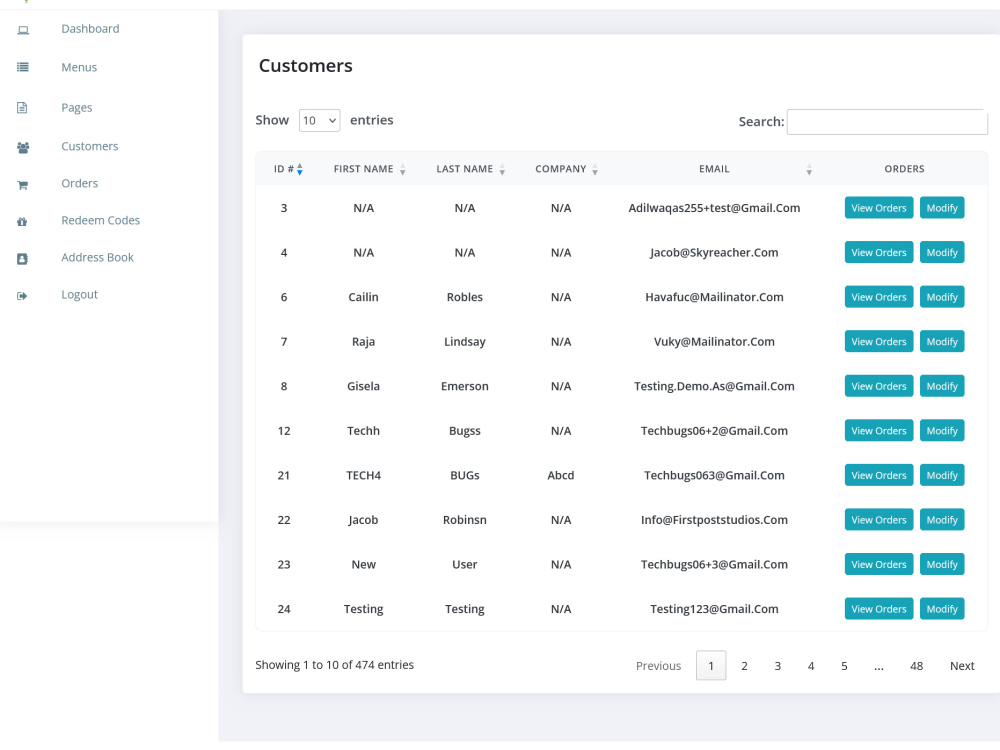This screenshot has height=750, width=1000.
Task: Click the Pages document icon
Action: pos(22,108)
